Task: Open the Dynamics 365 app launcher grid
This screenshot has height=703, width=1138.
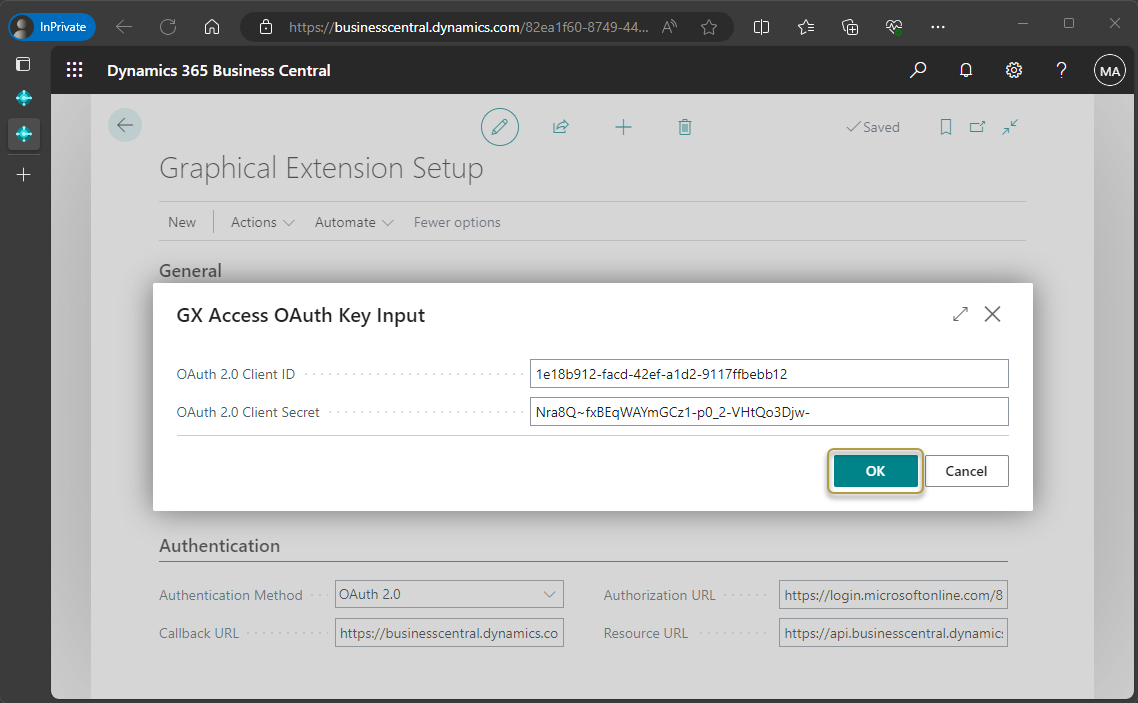Action: [74, 70]
